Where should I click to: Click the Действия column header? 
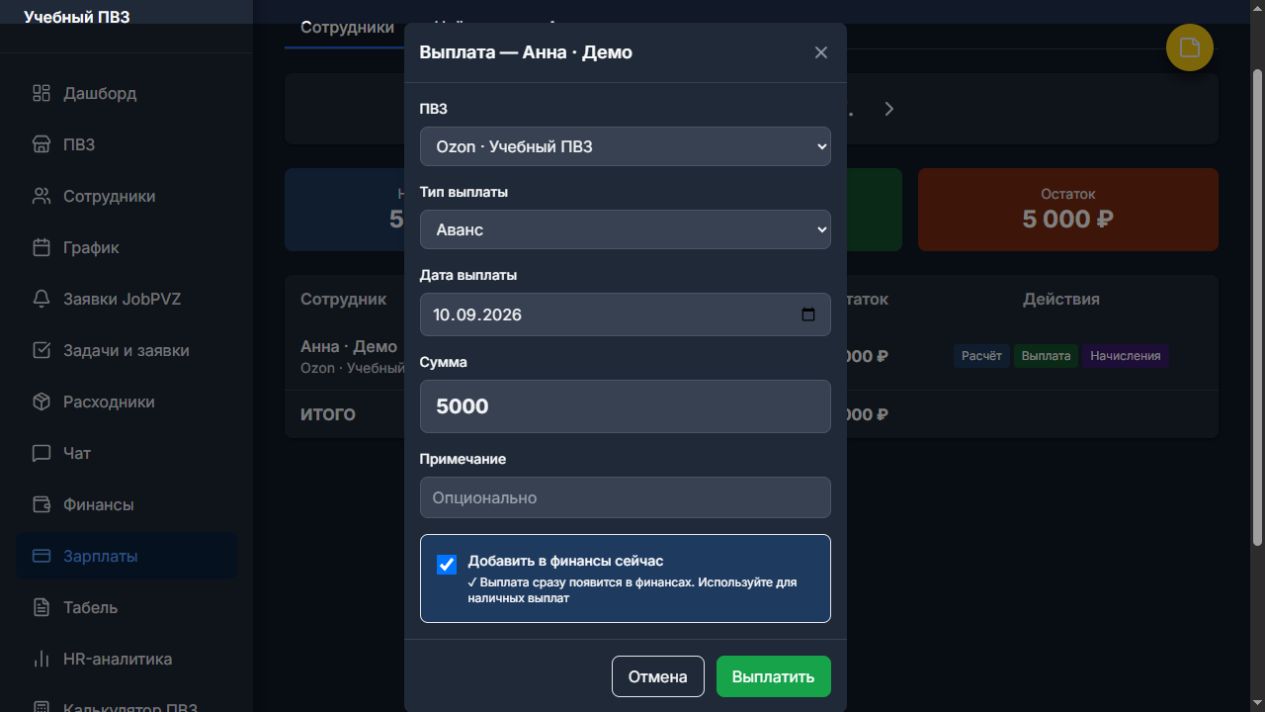point(1061,299)
